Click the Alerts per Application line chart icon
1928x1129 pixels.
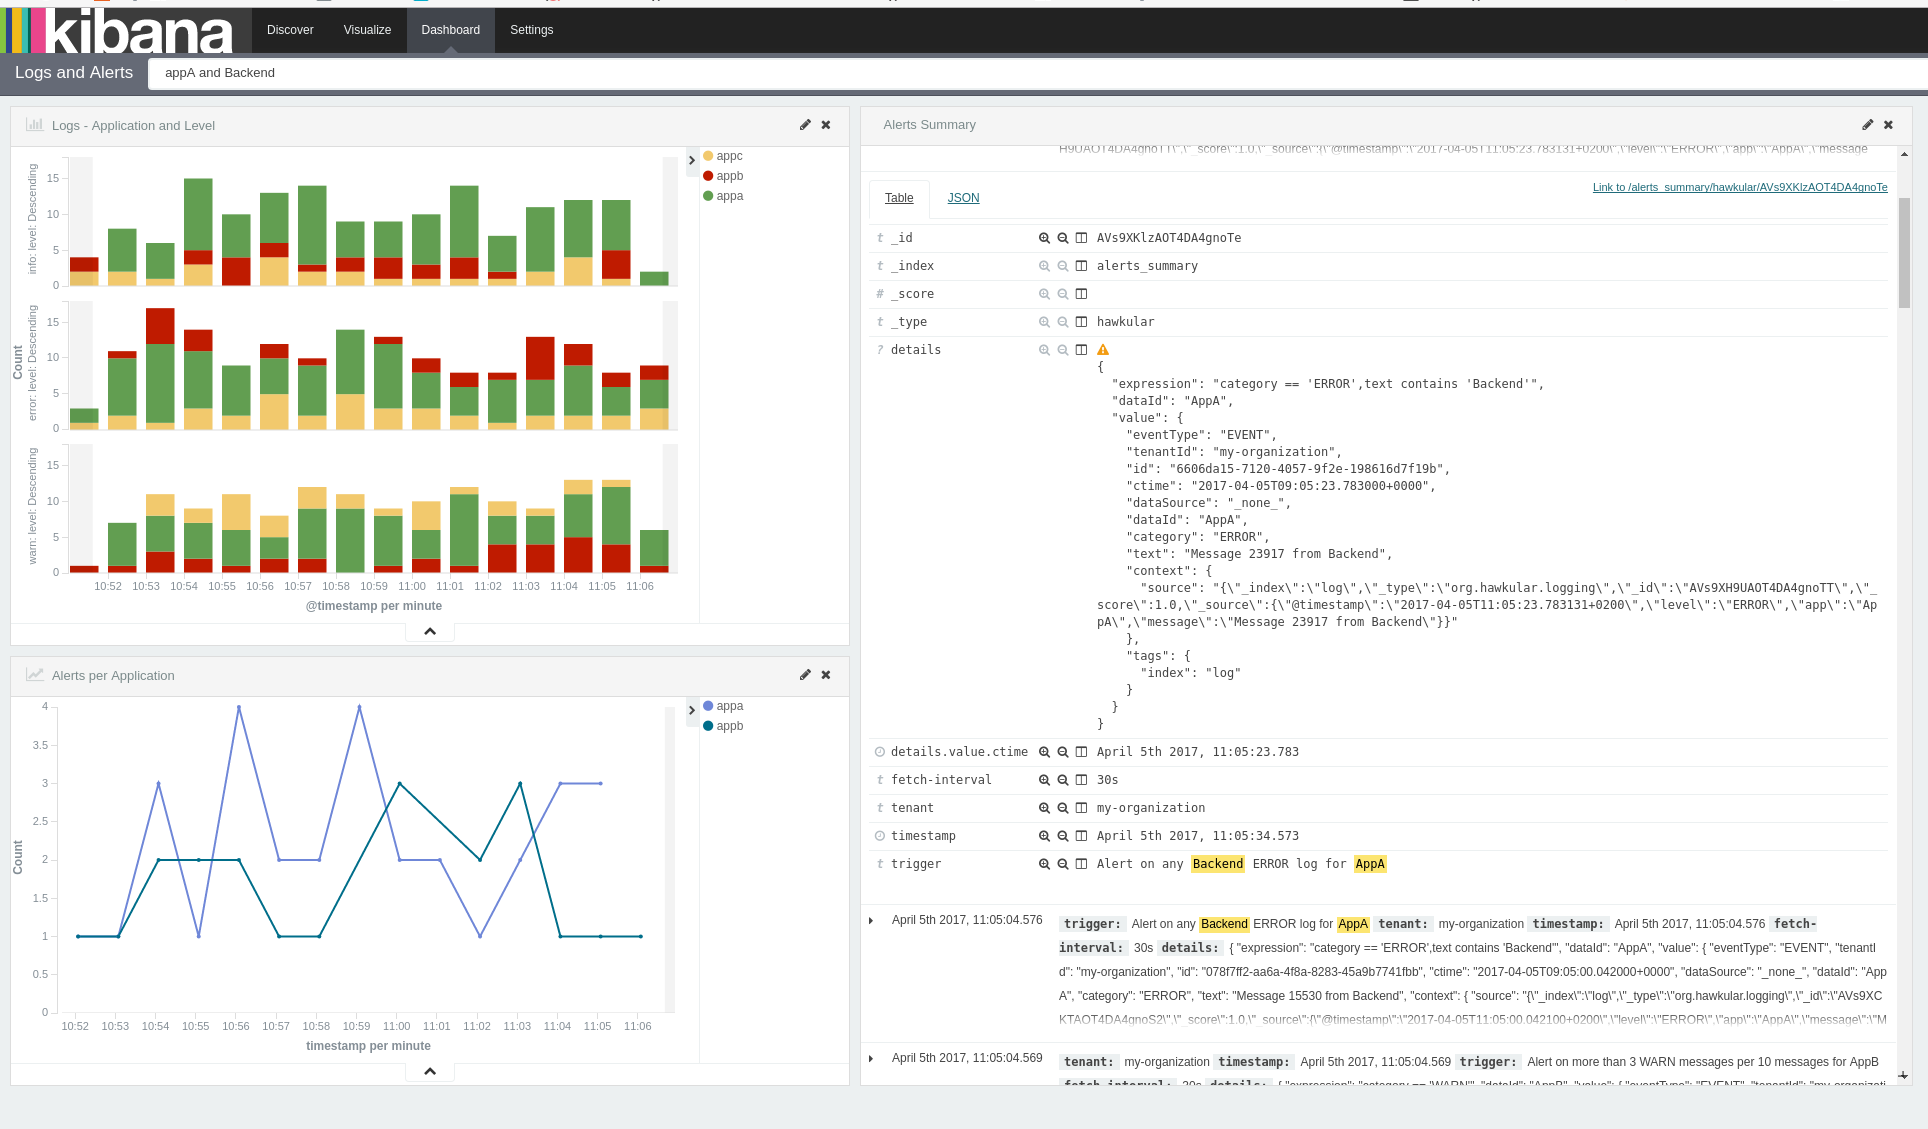coord(34,675)
